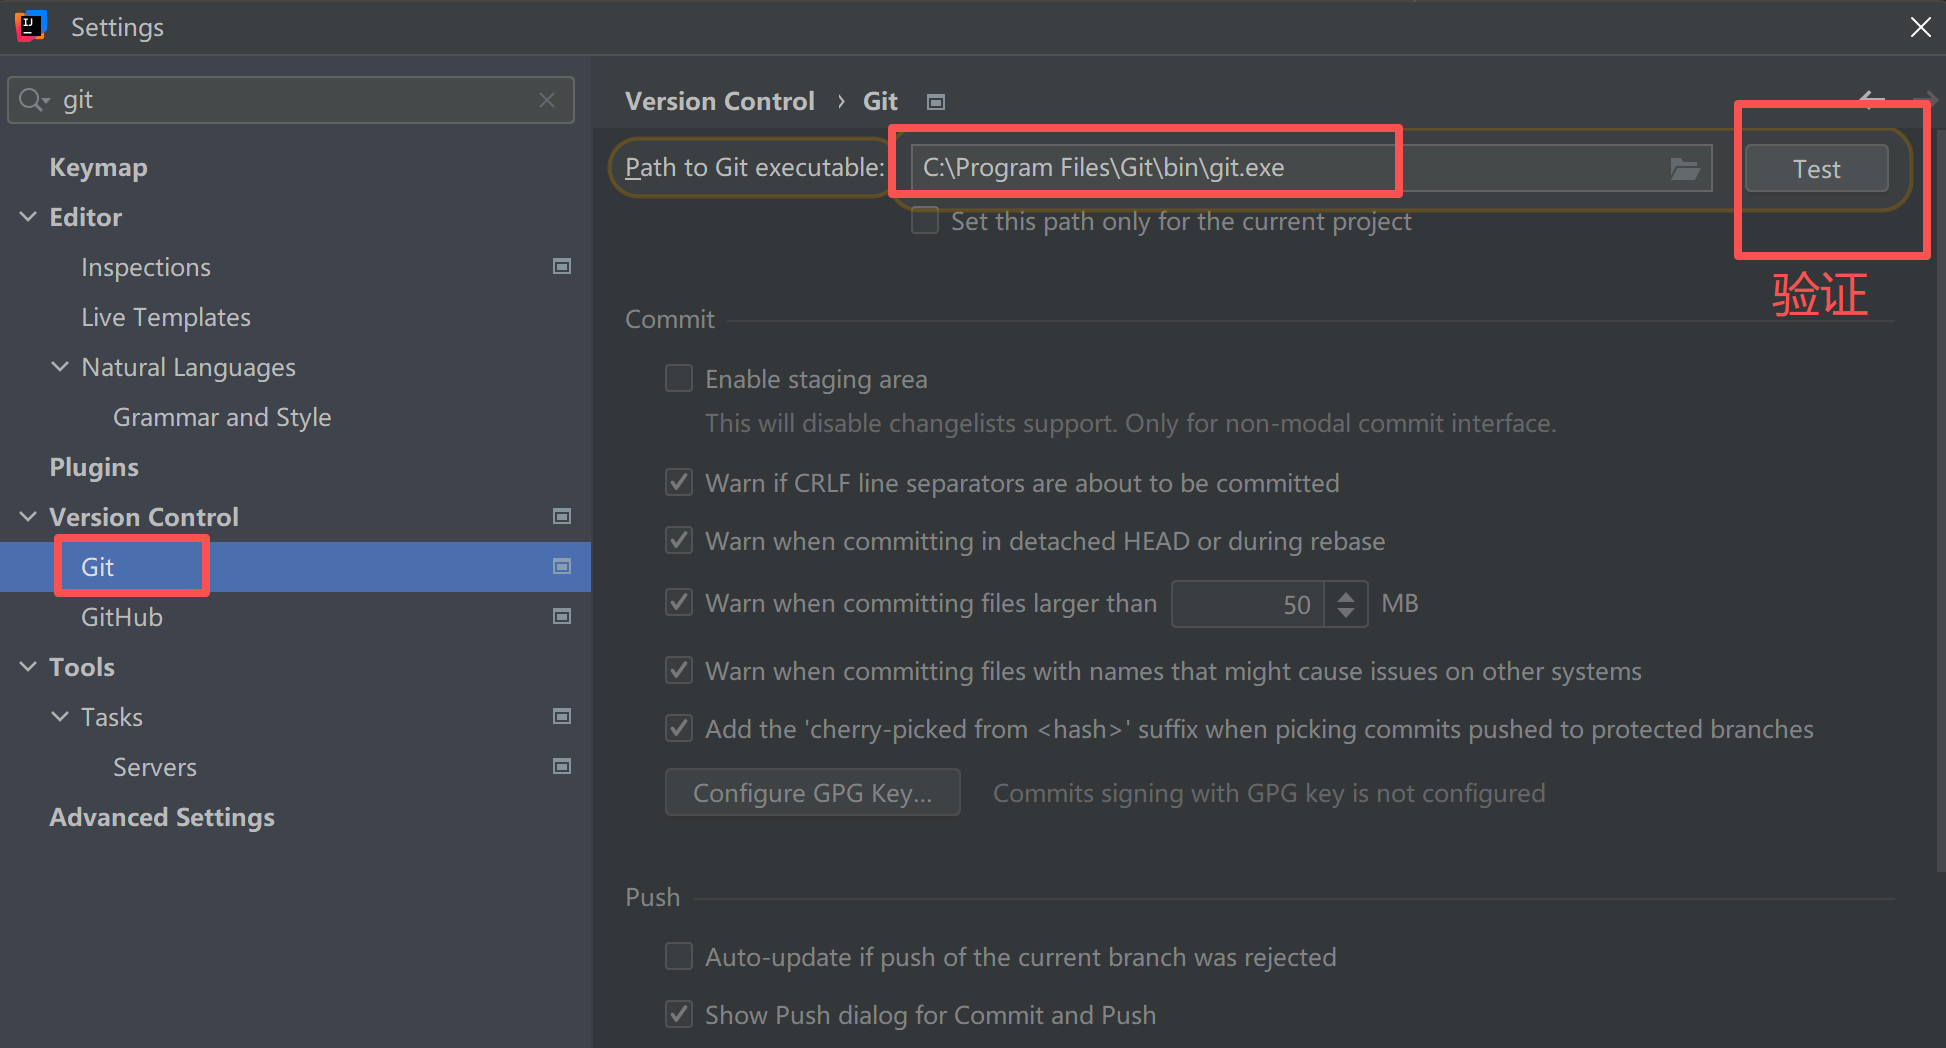Select the Git settings item
Viewport: 1946px width, 1048px height.
tap(295, 567)
